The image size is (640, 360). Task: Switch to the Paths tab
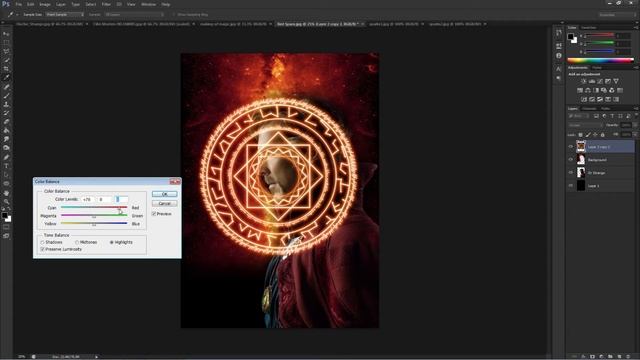(606, 109)
